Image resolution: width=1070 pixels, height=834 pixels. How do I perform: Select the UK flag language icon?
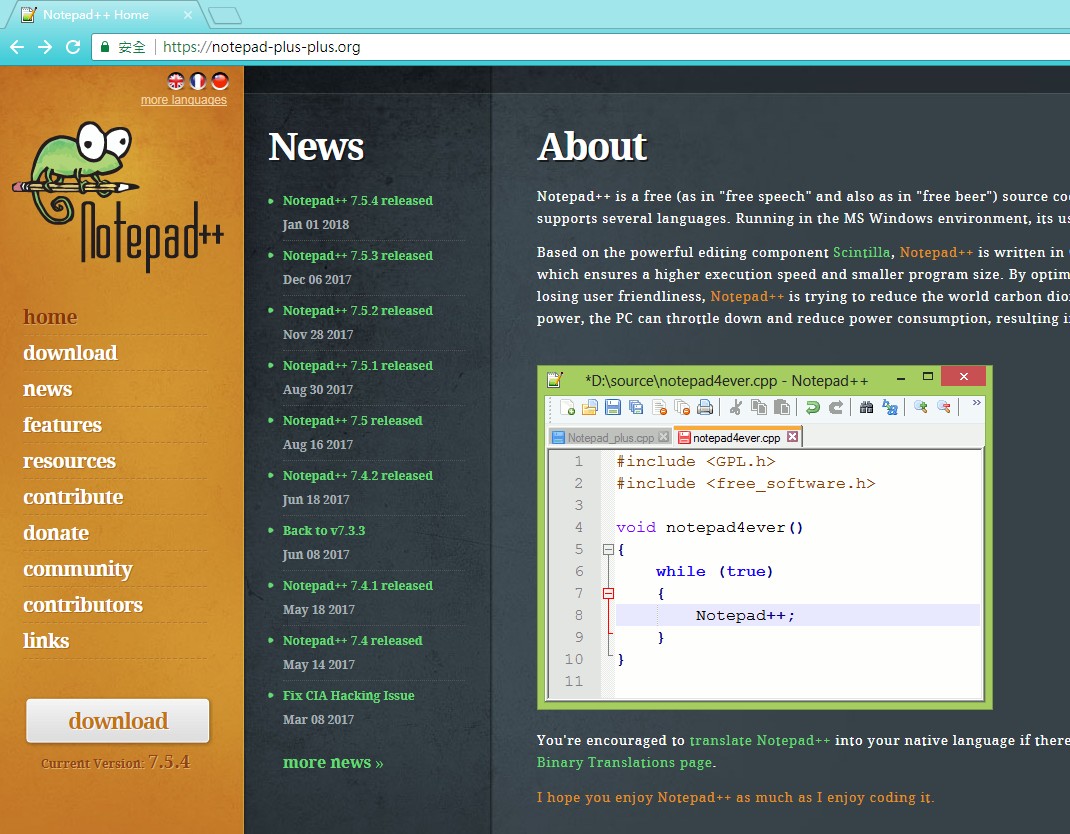[176, 80]
